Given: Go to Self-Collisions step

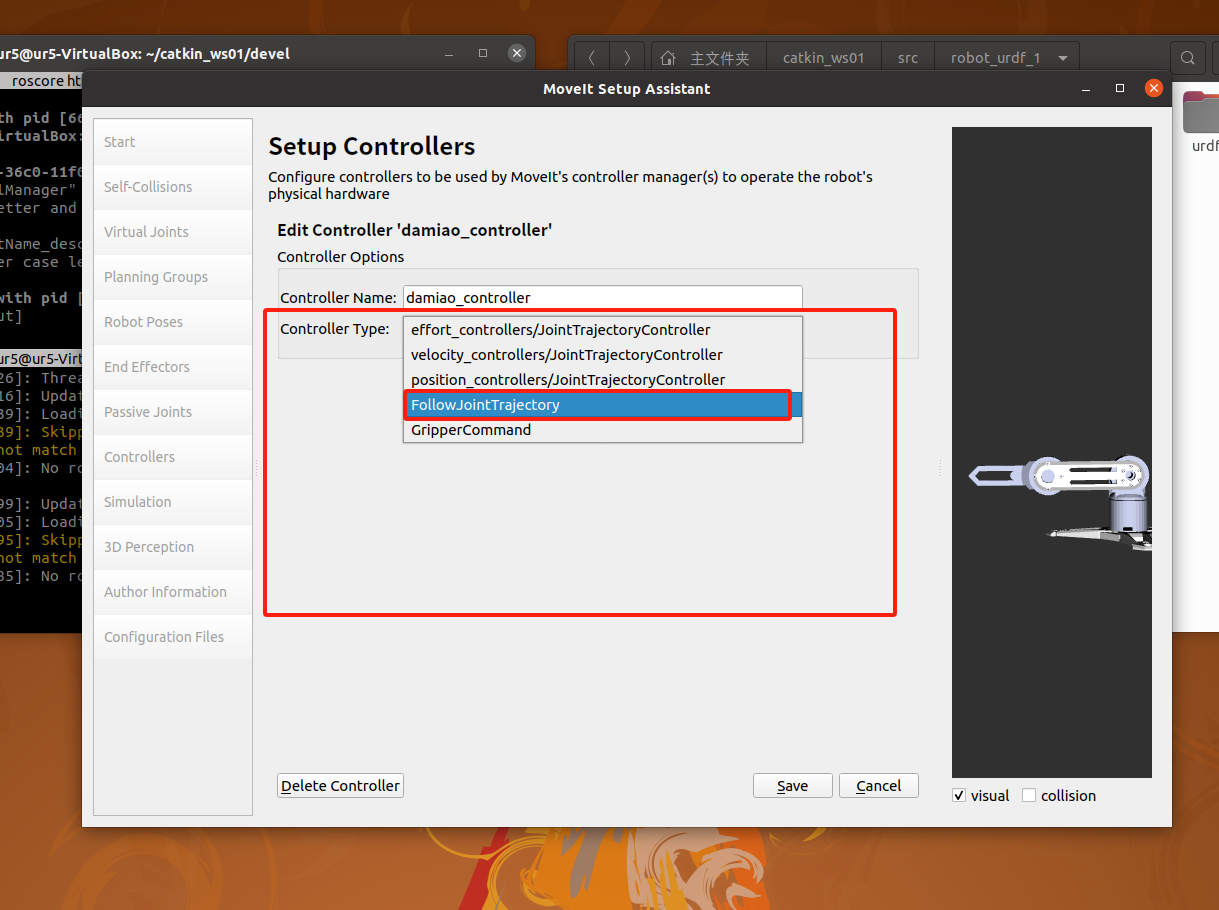Looking at the screenshot, I should pos(172,187).
